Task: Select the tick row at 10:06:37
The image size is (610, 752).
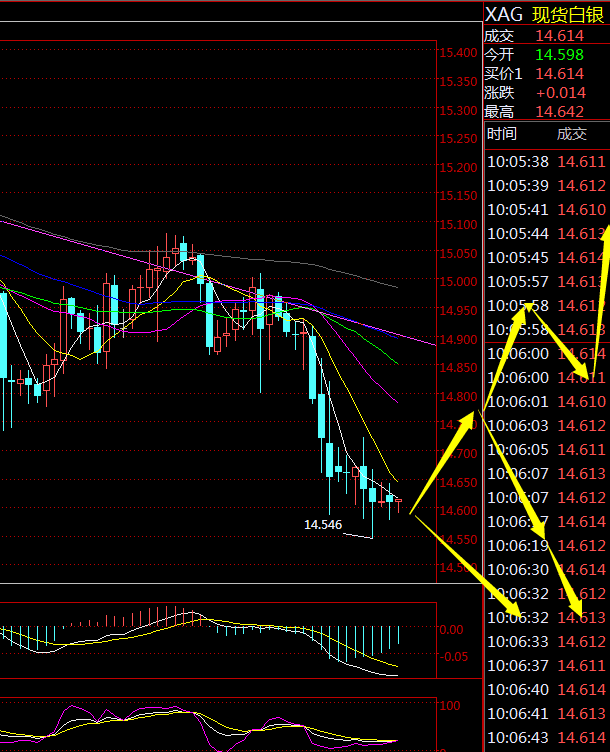Action: point(545,665)
